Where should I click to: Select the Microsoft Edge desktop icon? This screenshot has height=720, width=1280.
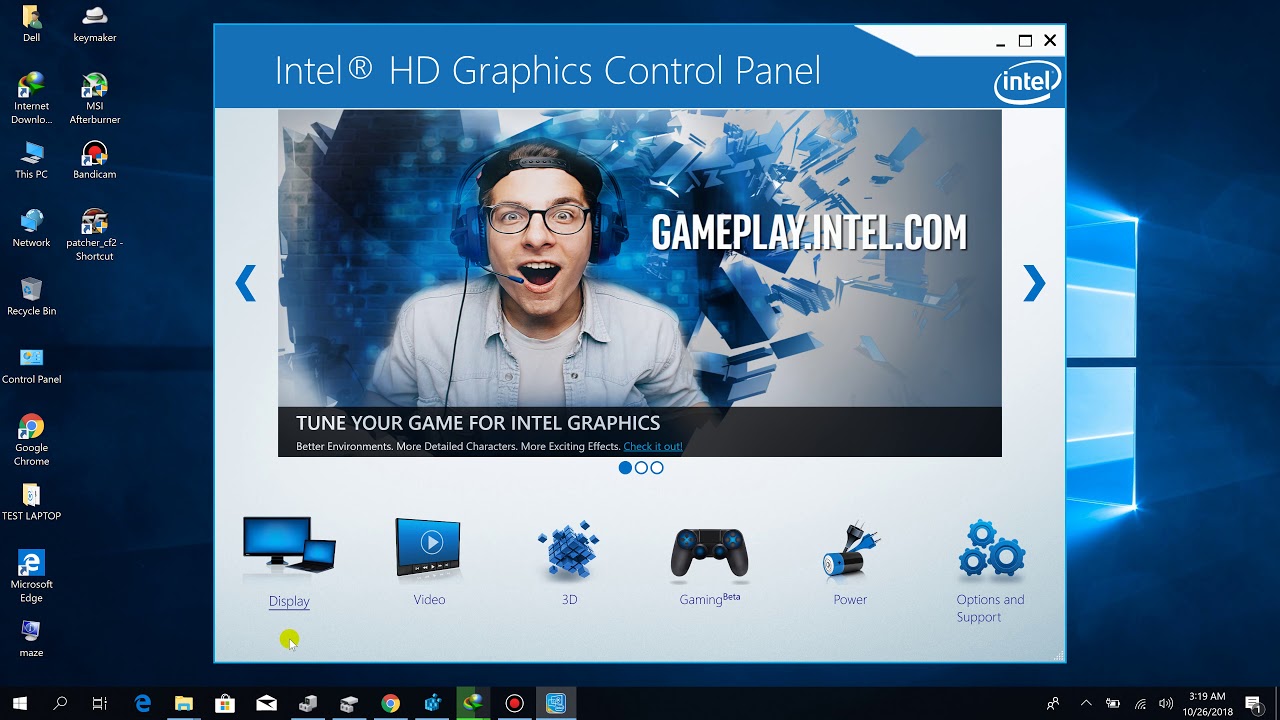tap(31, 577)
